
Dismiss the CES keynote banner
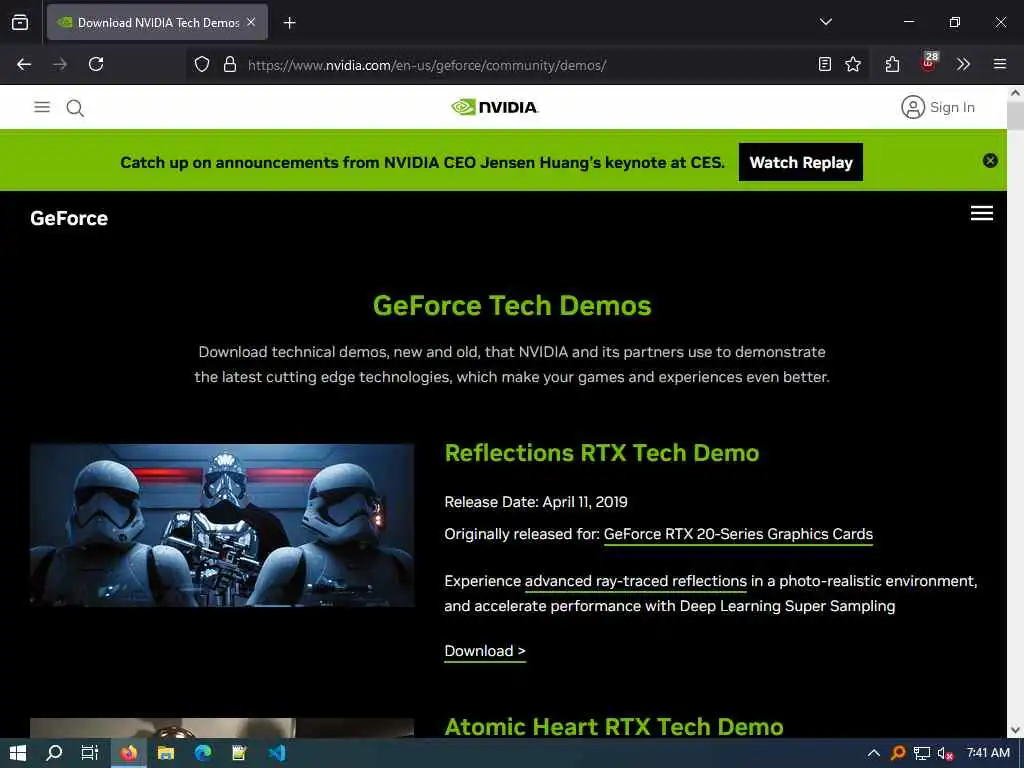[990, 161]
